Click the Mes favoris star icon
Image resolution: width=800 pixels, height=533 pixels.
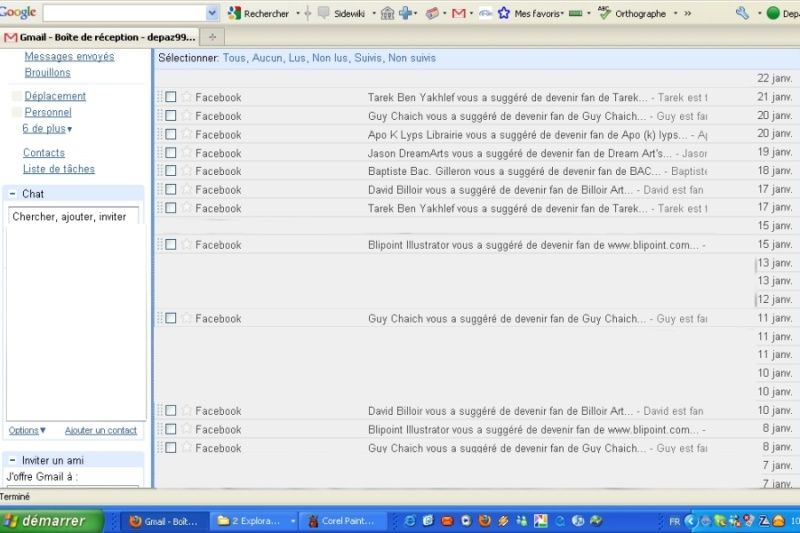504,13
